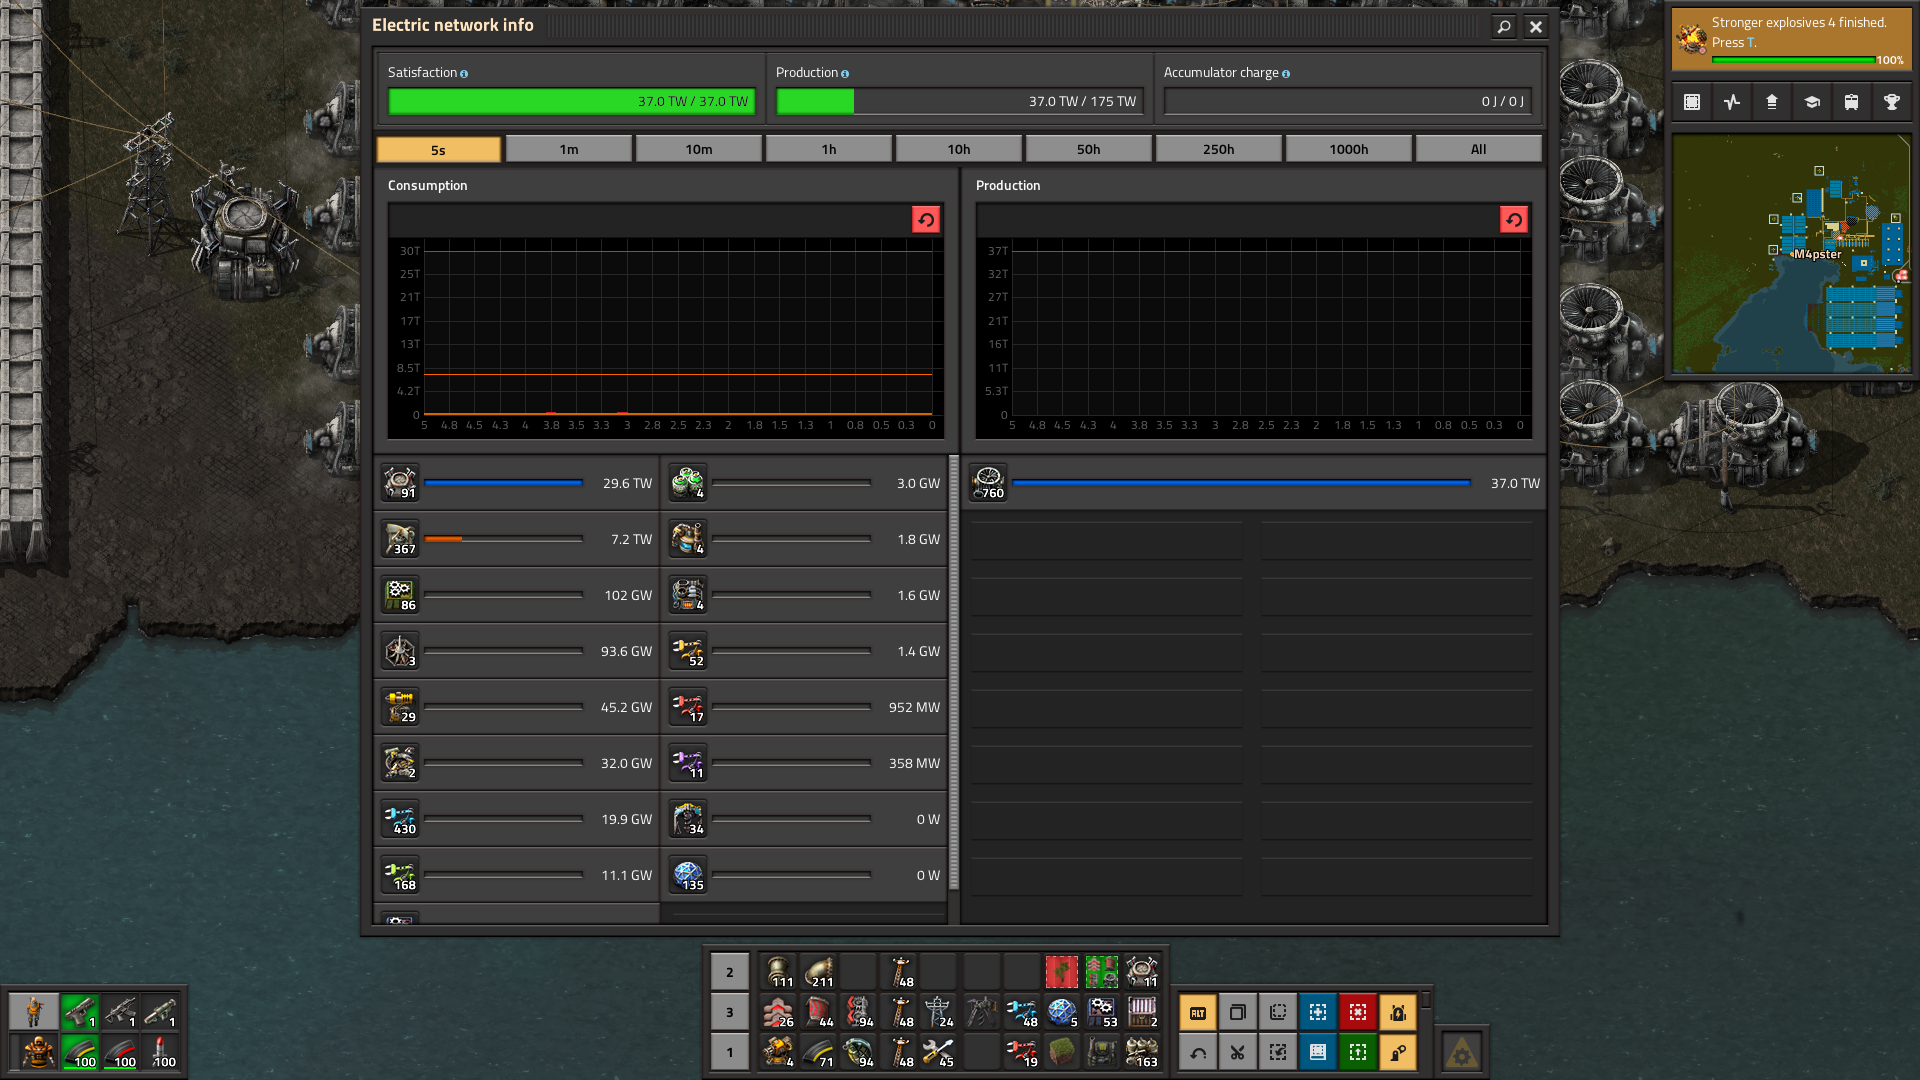
Task: Click the consumption list vertical scrollbar
Action: [954, 674]
